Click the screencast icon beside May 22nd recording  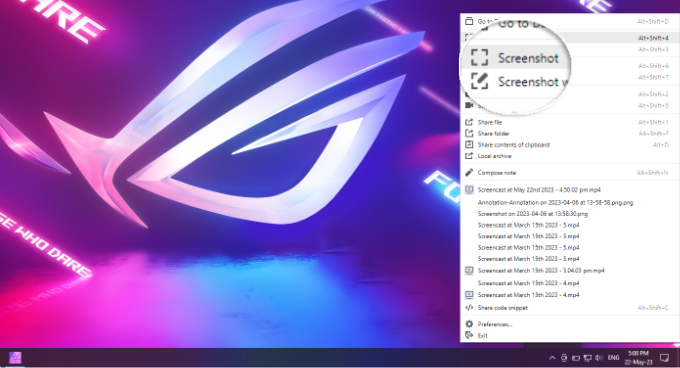pos(469,189)
